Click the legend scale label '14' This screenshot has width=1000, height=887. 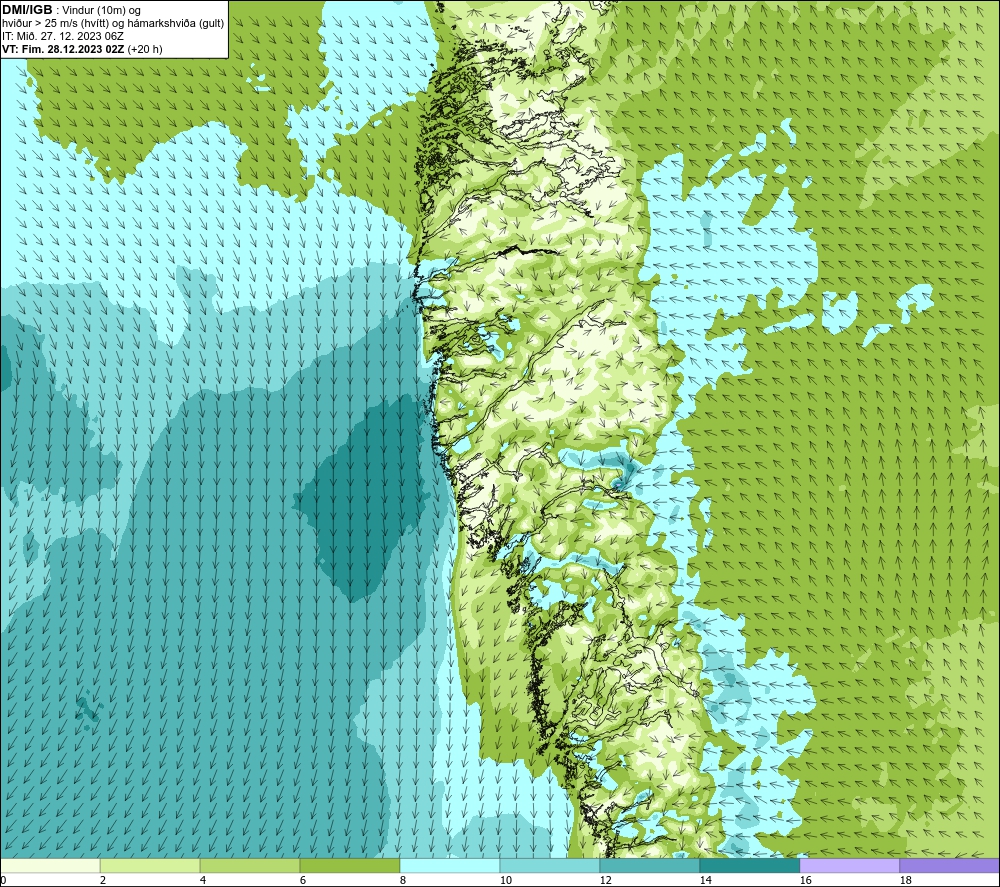pos(705,880)
